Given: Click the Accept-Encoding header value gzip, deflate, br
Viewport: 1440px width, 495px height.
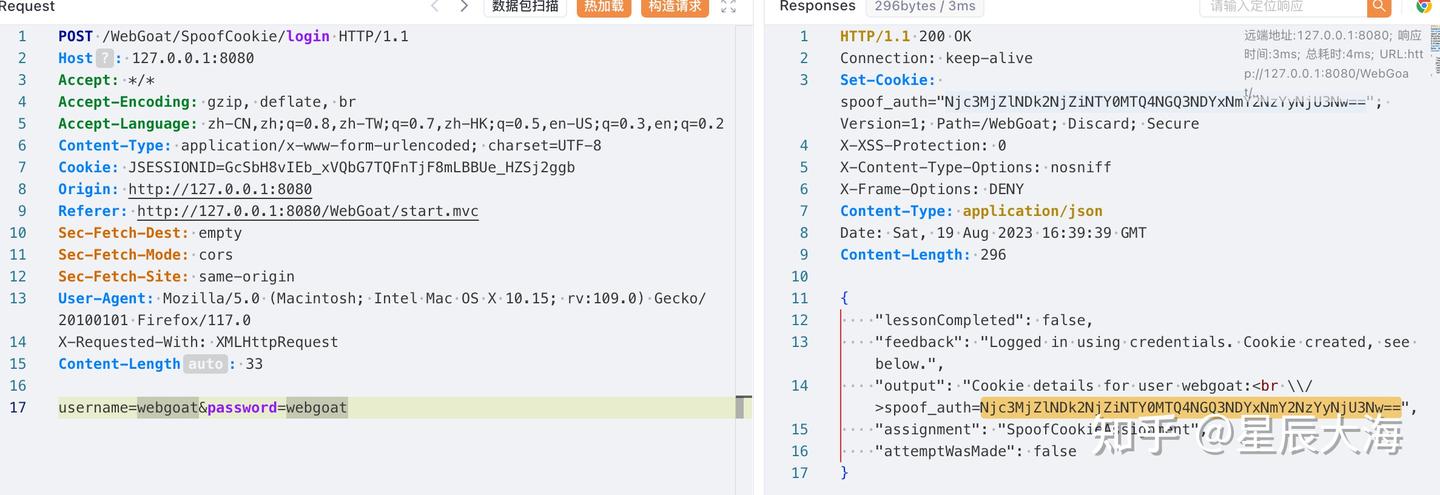Looking at the screenshot, I should pos(281,102).
